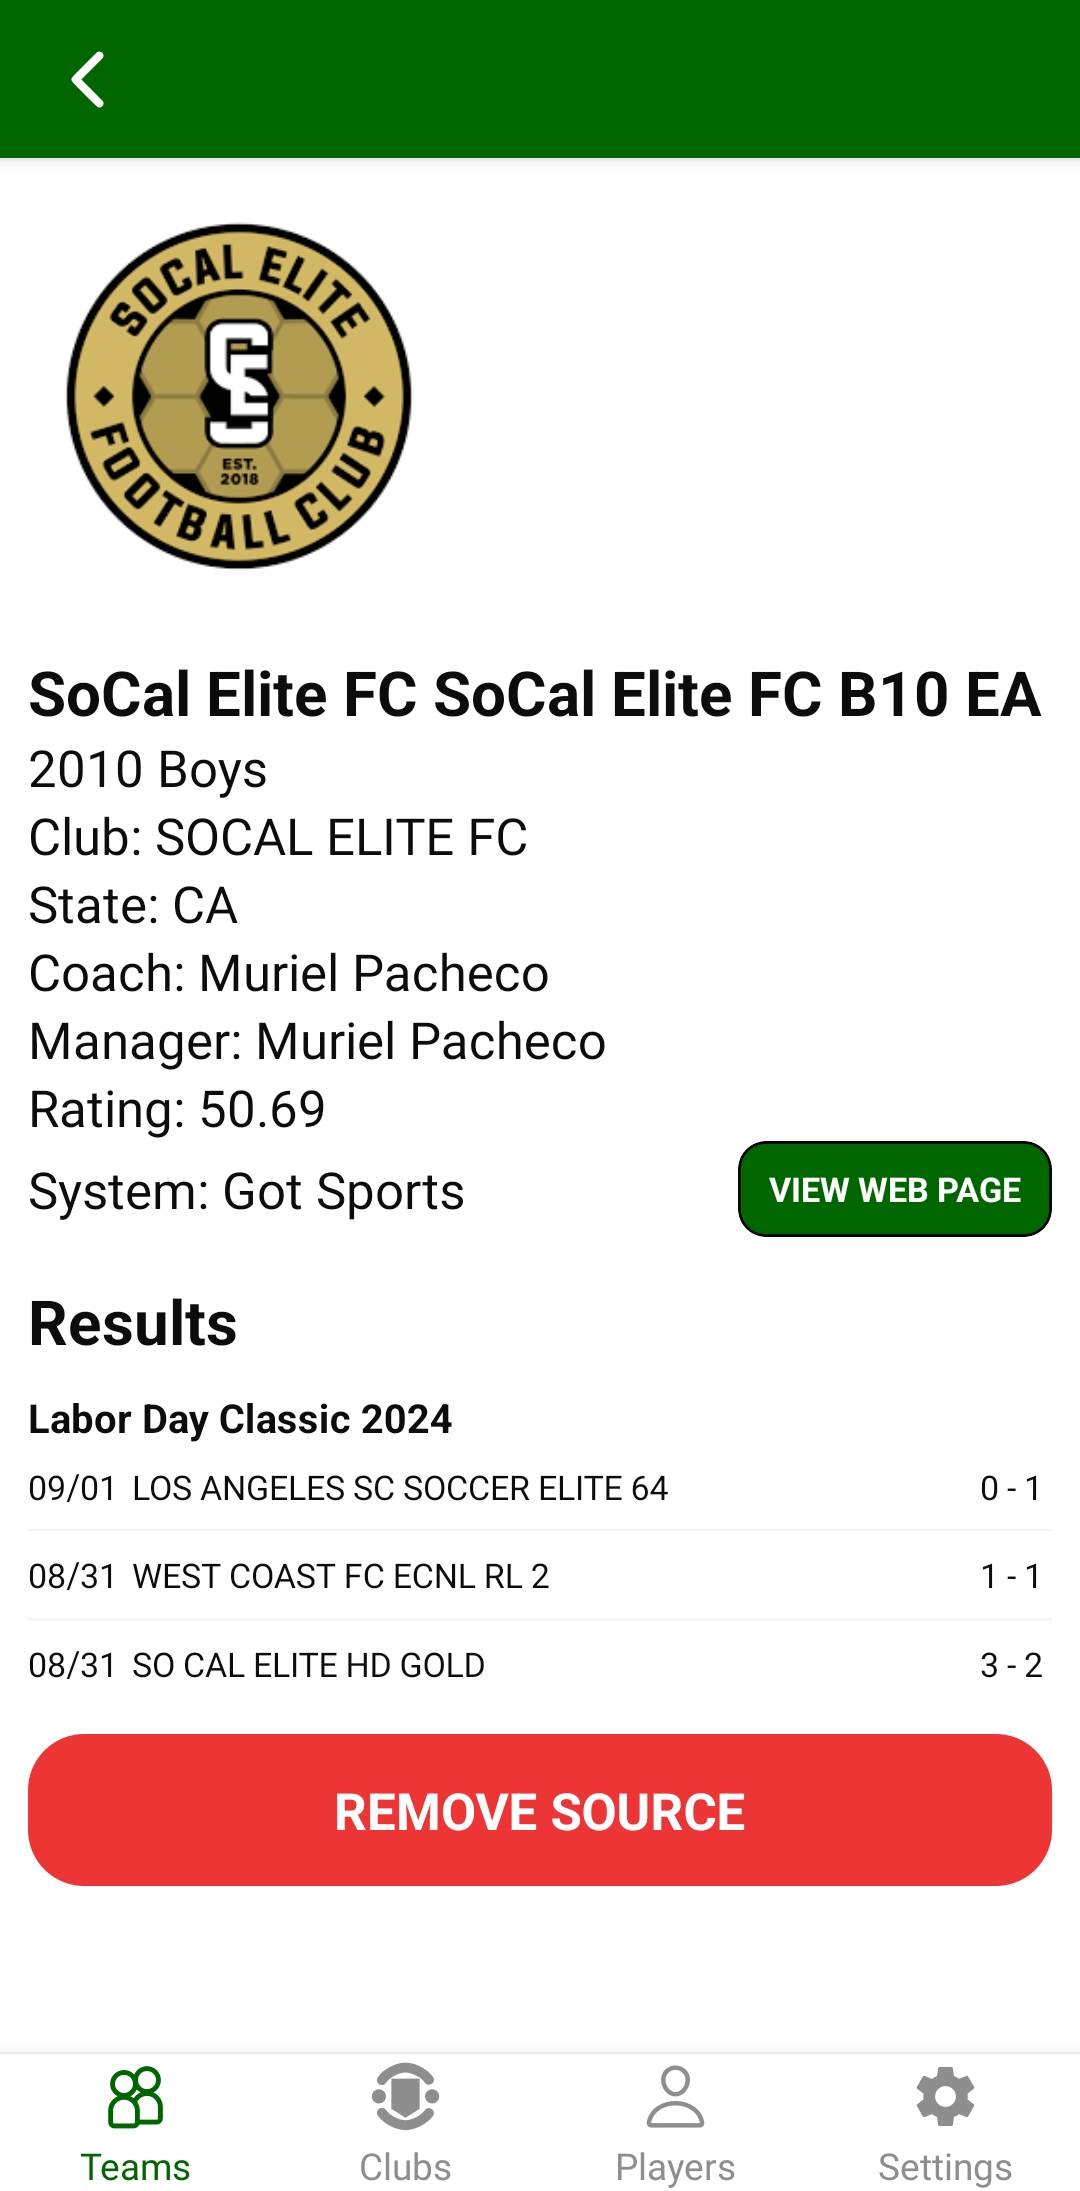The width and height of the screenshot is (1080, 2191).
Task: Go to Players person icon
Action: tap(675, 2096)
